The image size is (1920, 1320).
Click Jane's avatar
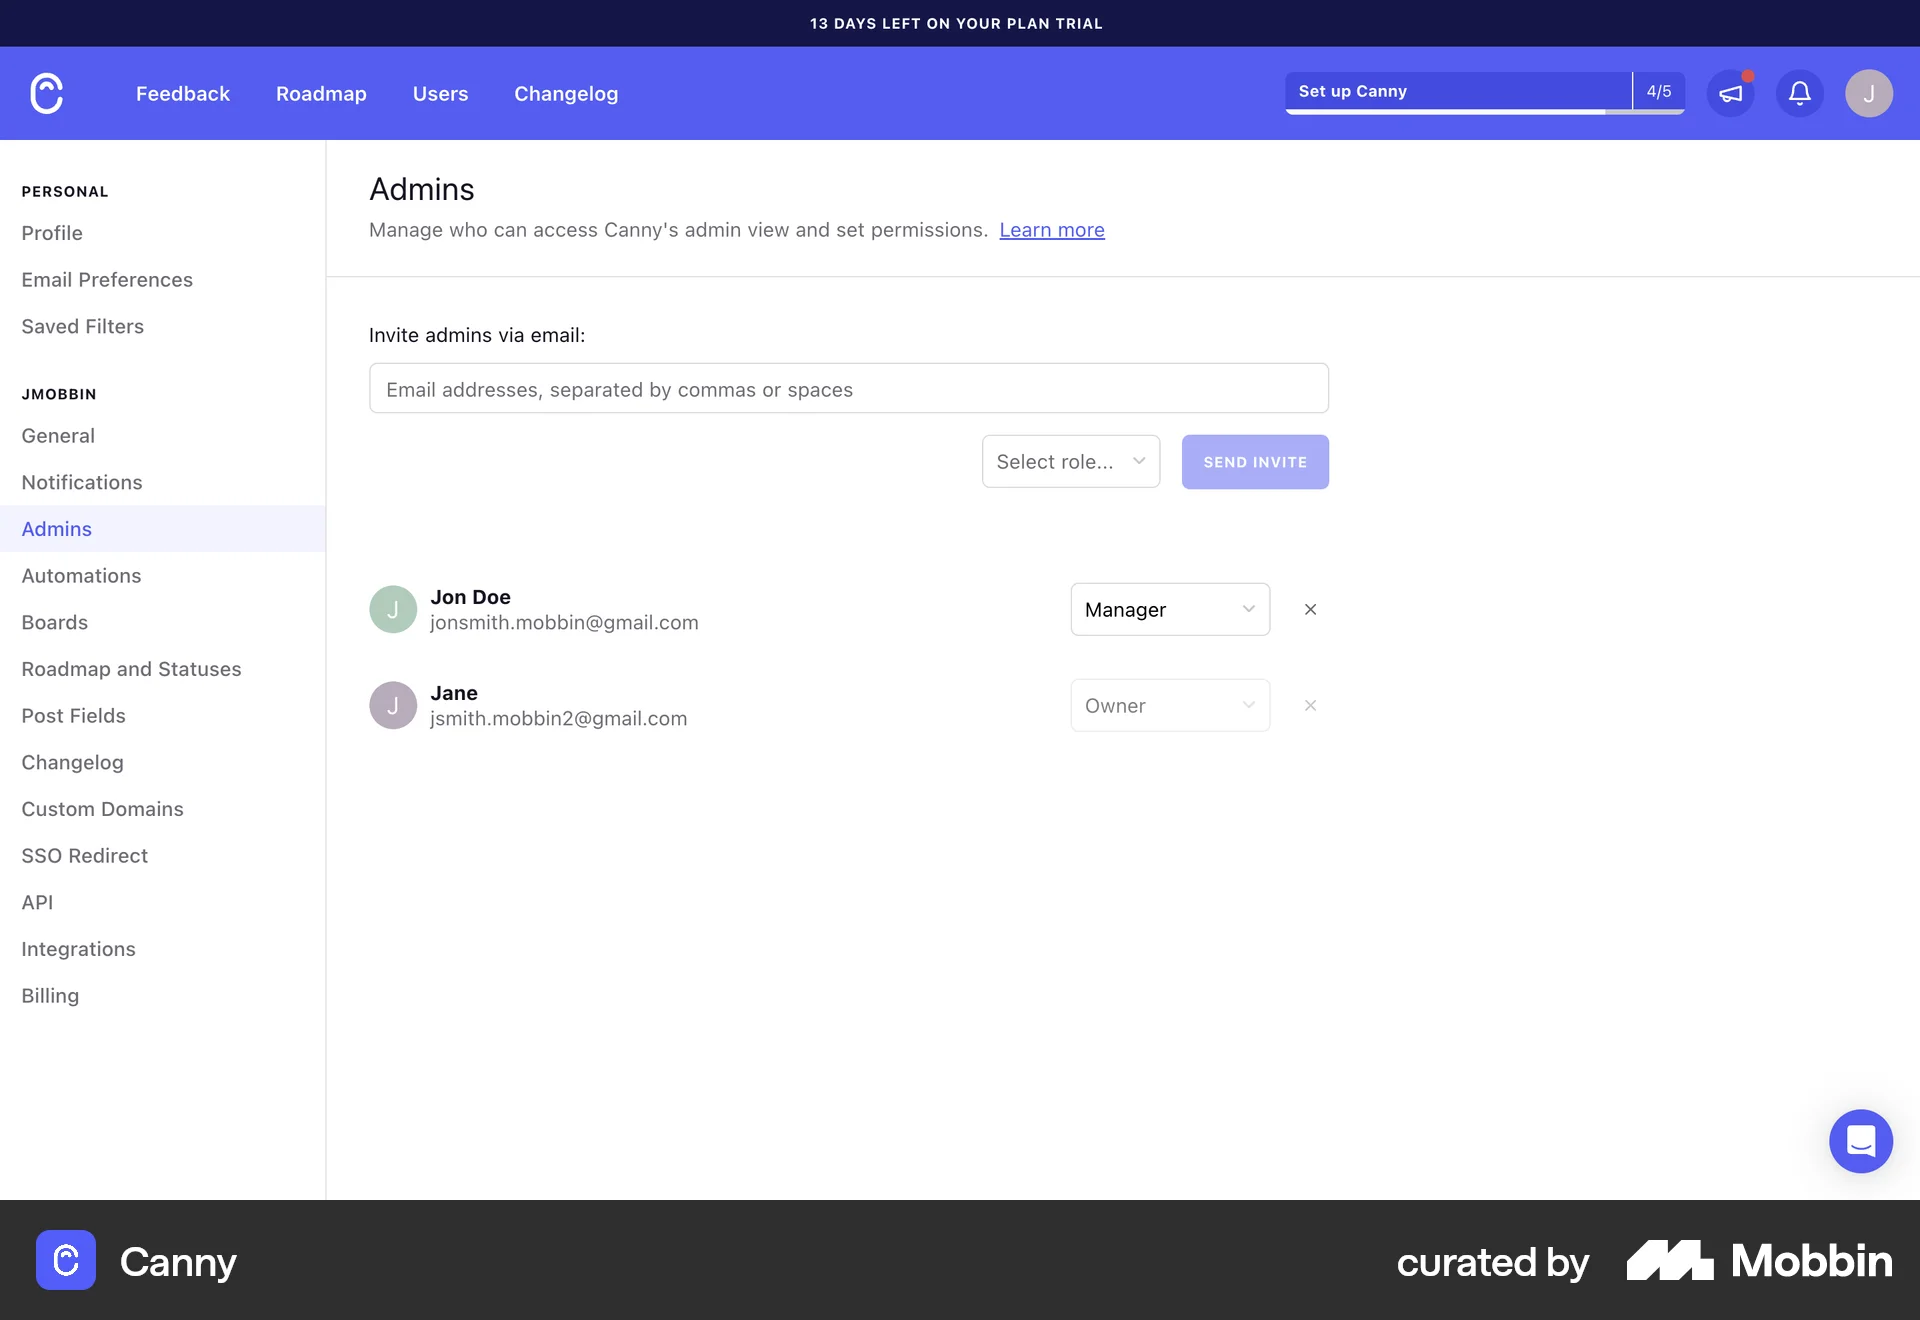393,705
